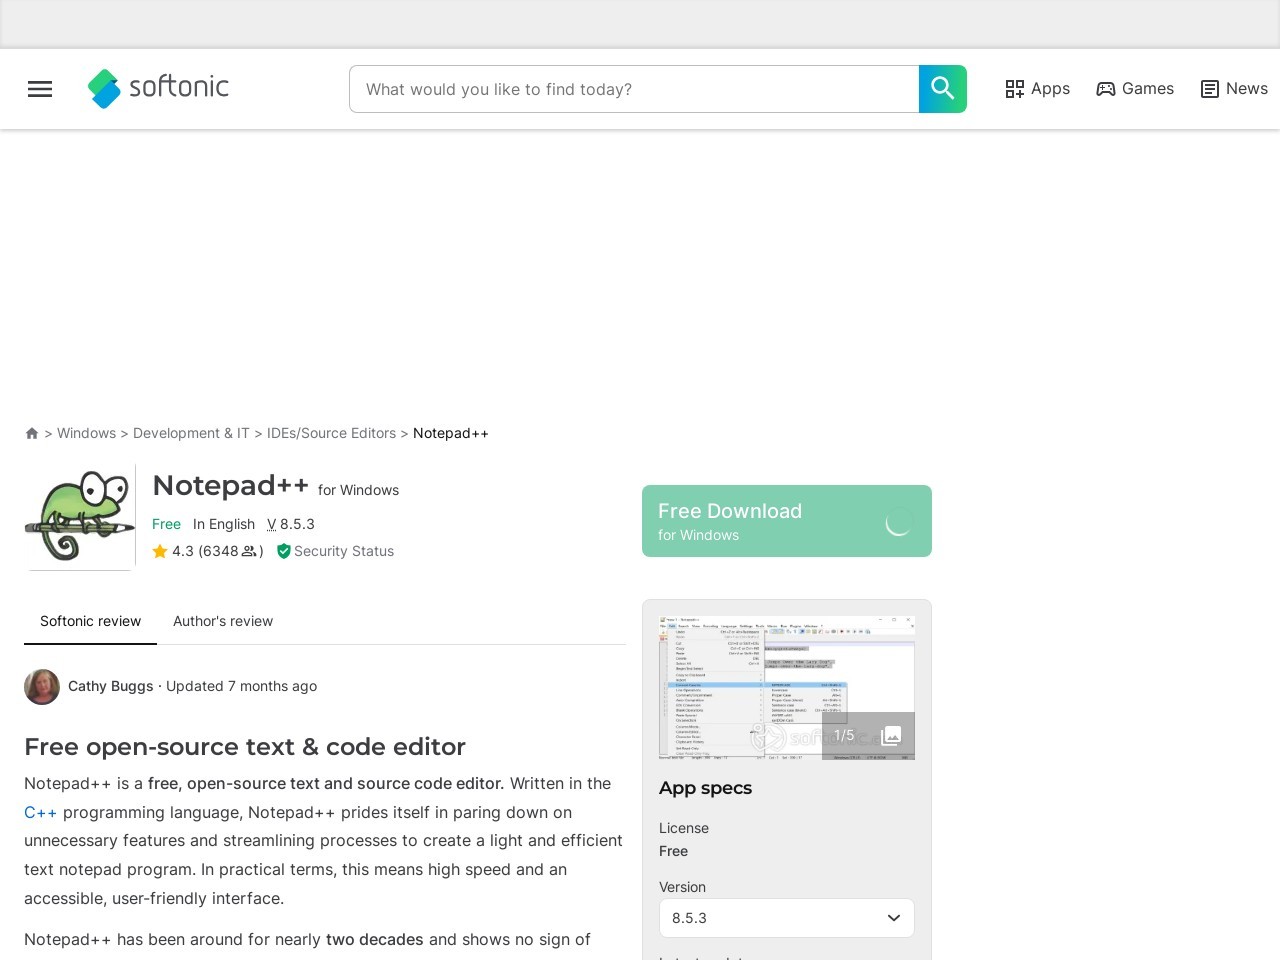Image resolution: width=1280 pixels, height=960 pixels.
Task: Click the Softonic logo
Action: point(158,88)
